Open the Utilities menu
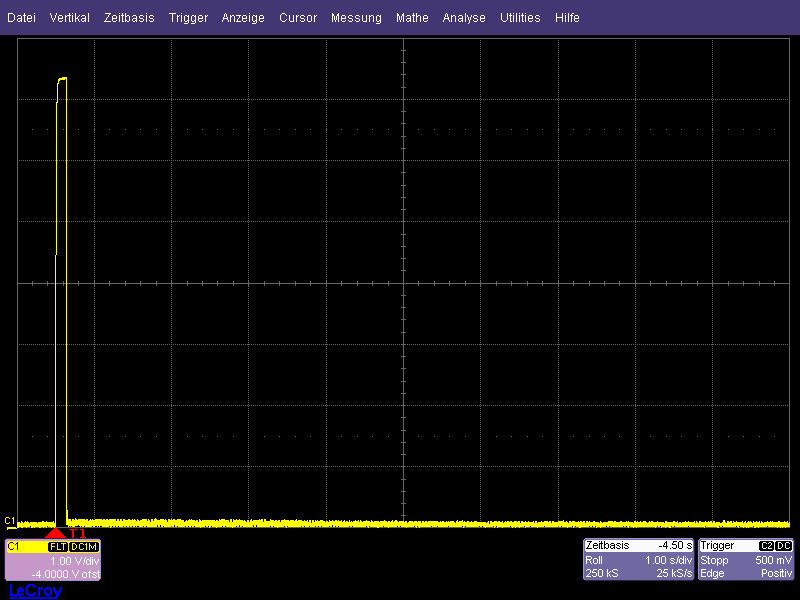Screen dimensions: 800x600 point(520,18)
